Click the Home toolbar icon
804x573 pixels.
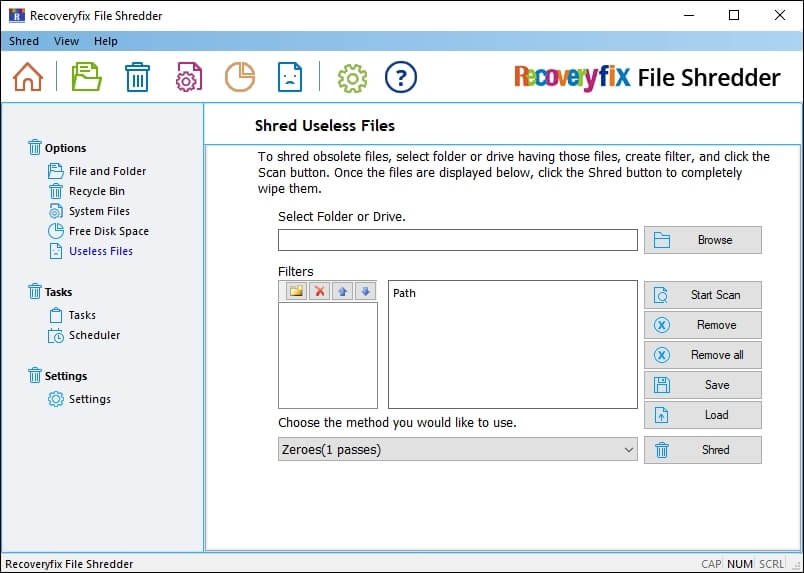pyautogui.click(x=28, y=77)
